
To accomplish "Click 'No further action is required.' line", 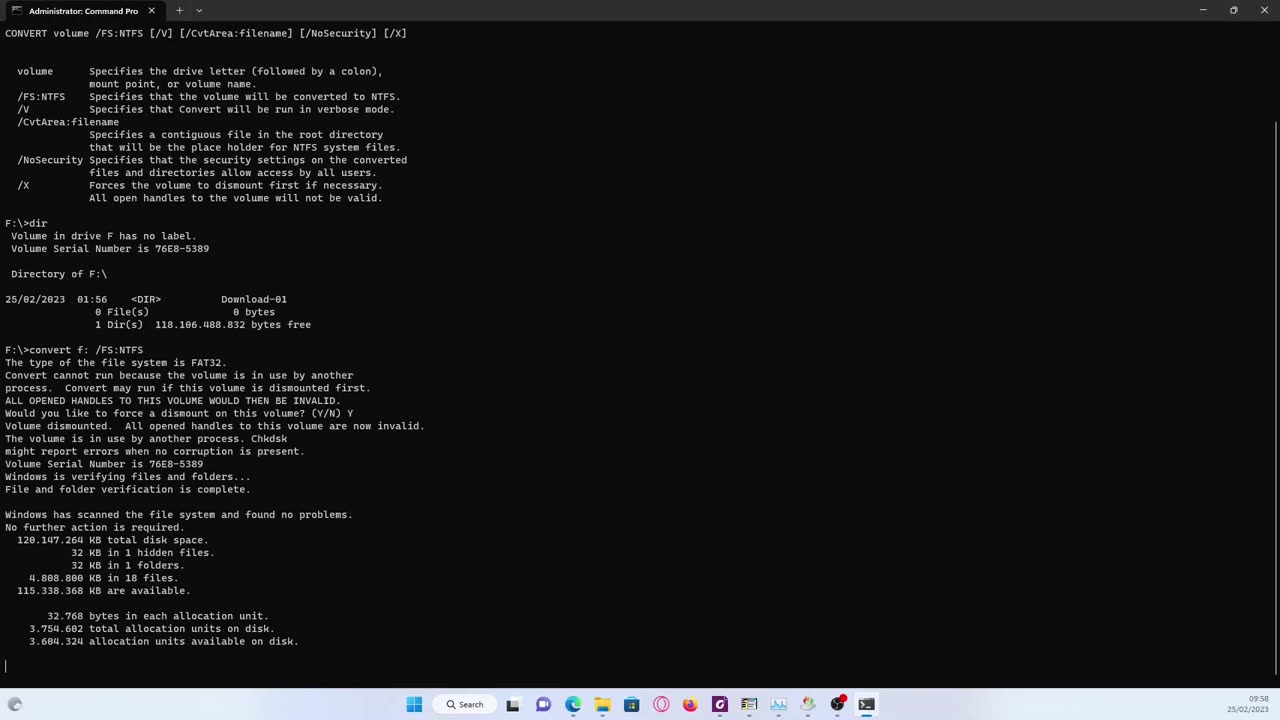I will tap(95, 527).
